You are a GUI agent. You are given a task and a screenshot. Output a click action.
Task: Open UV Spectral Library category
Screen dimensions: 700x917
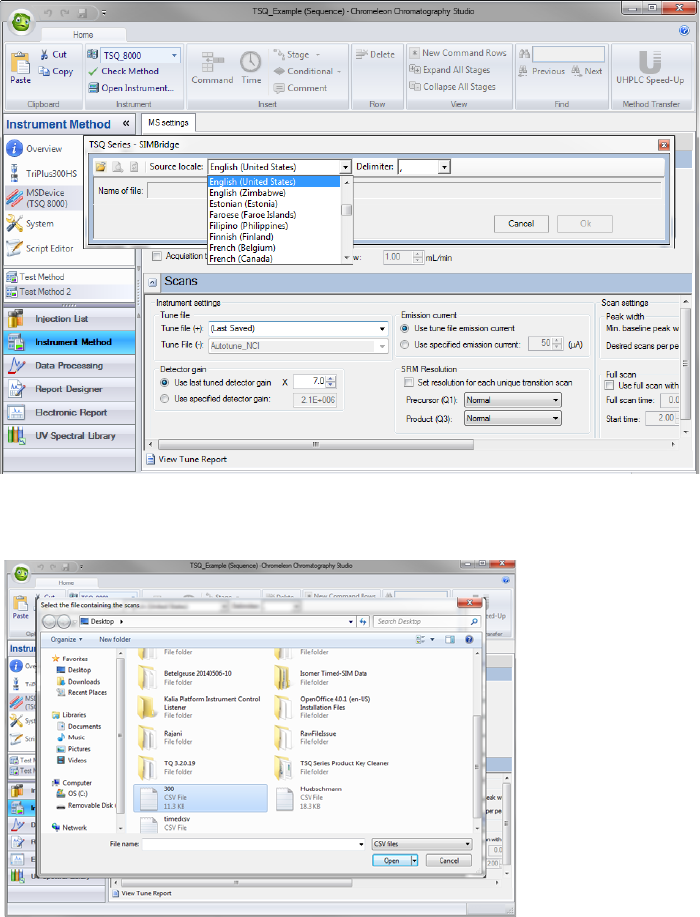pyautogui.click(x=69, y=436)
